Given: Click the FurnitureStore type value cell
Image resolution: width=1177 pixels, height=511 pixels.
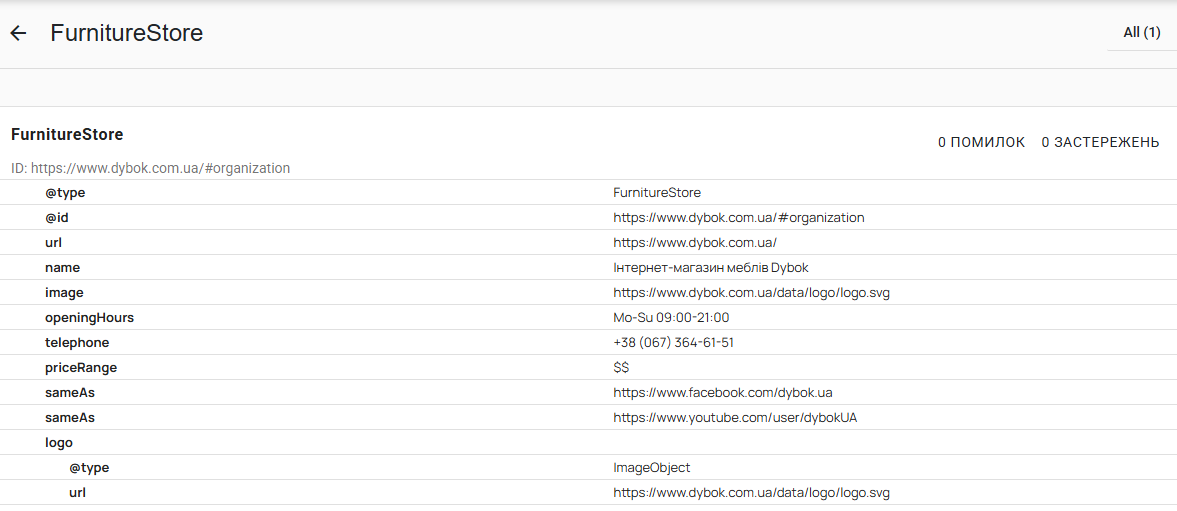Looking at the screenshot, I should click(x=657, y=193).
